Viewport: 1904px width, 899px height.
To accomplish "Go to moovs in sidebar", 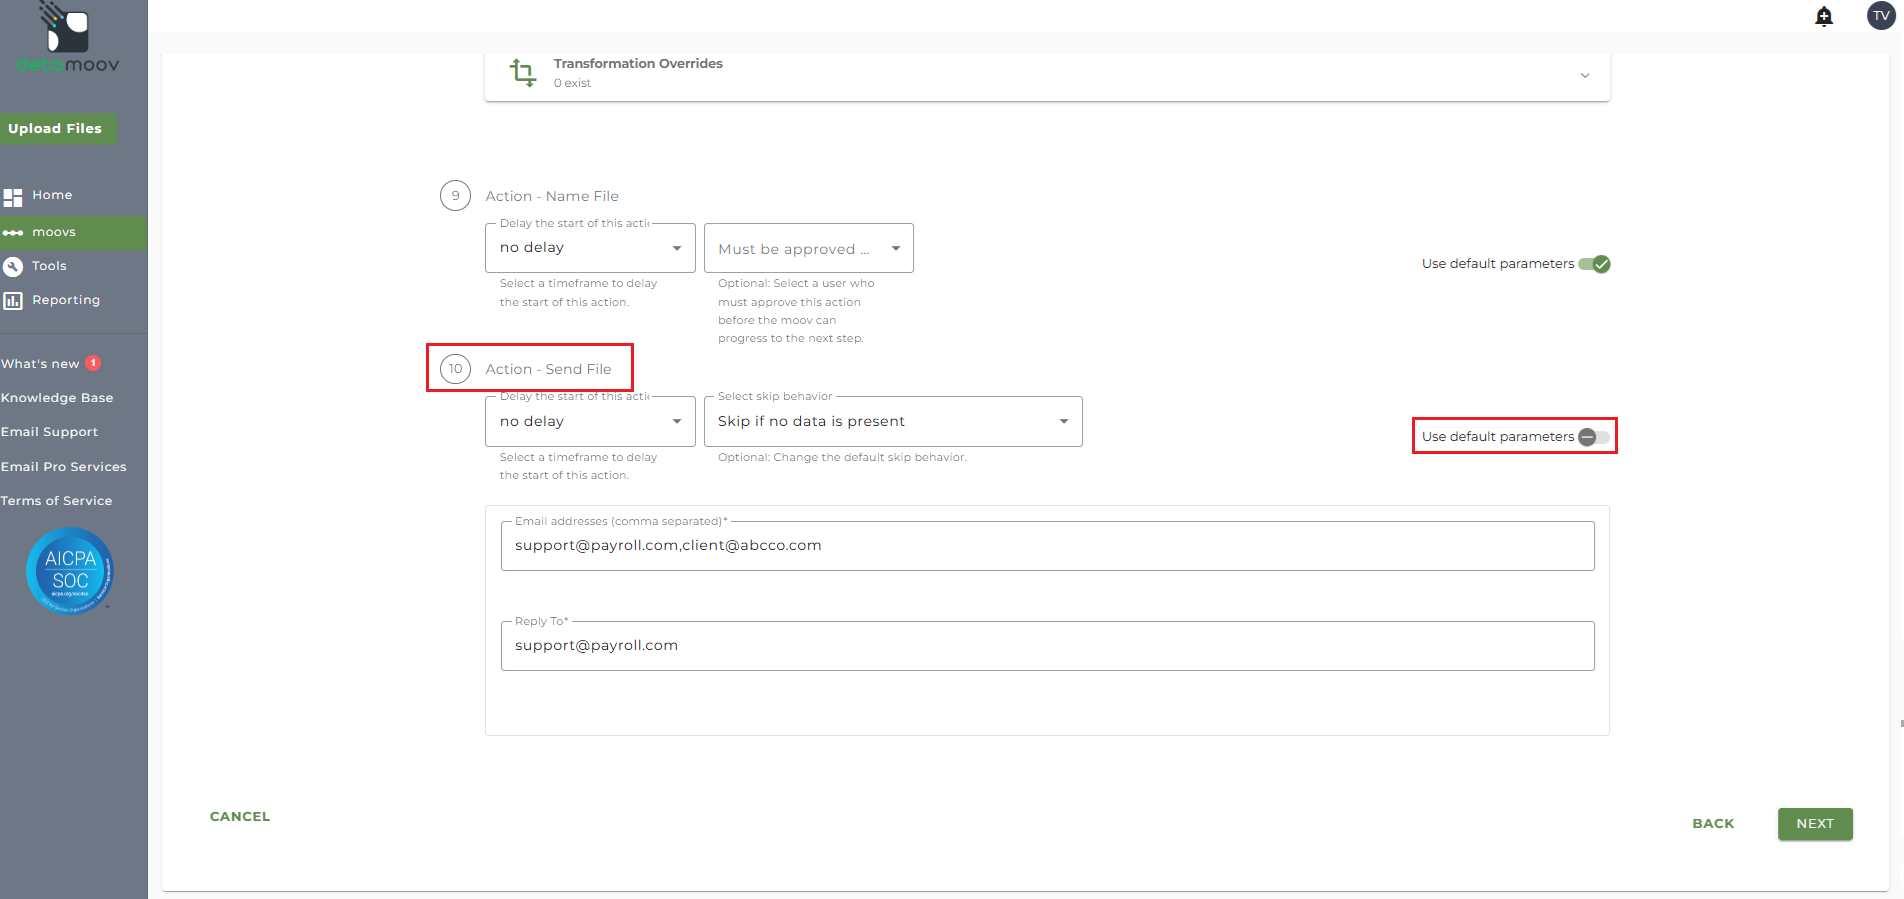I will (x=54, y=232).
